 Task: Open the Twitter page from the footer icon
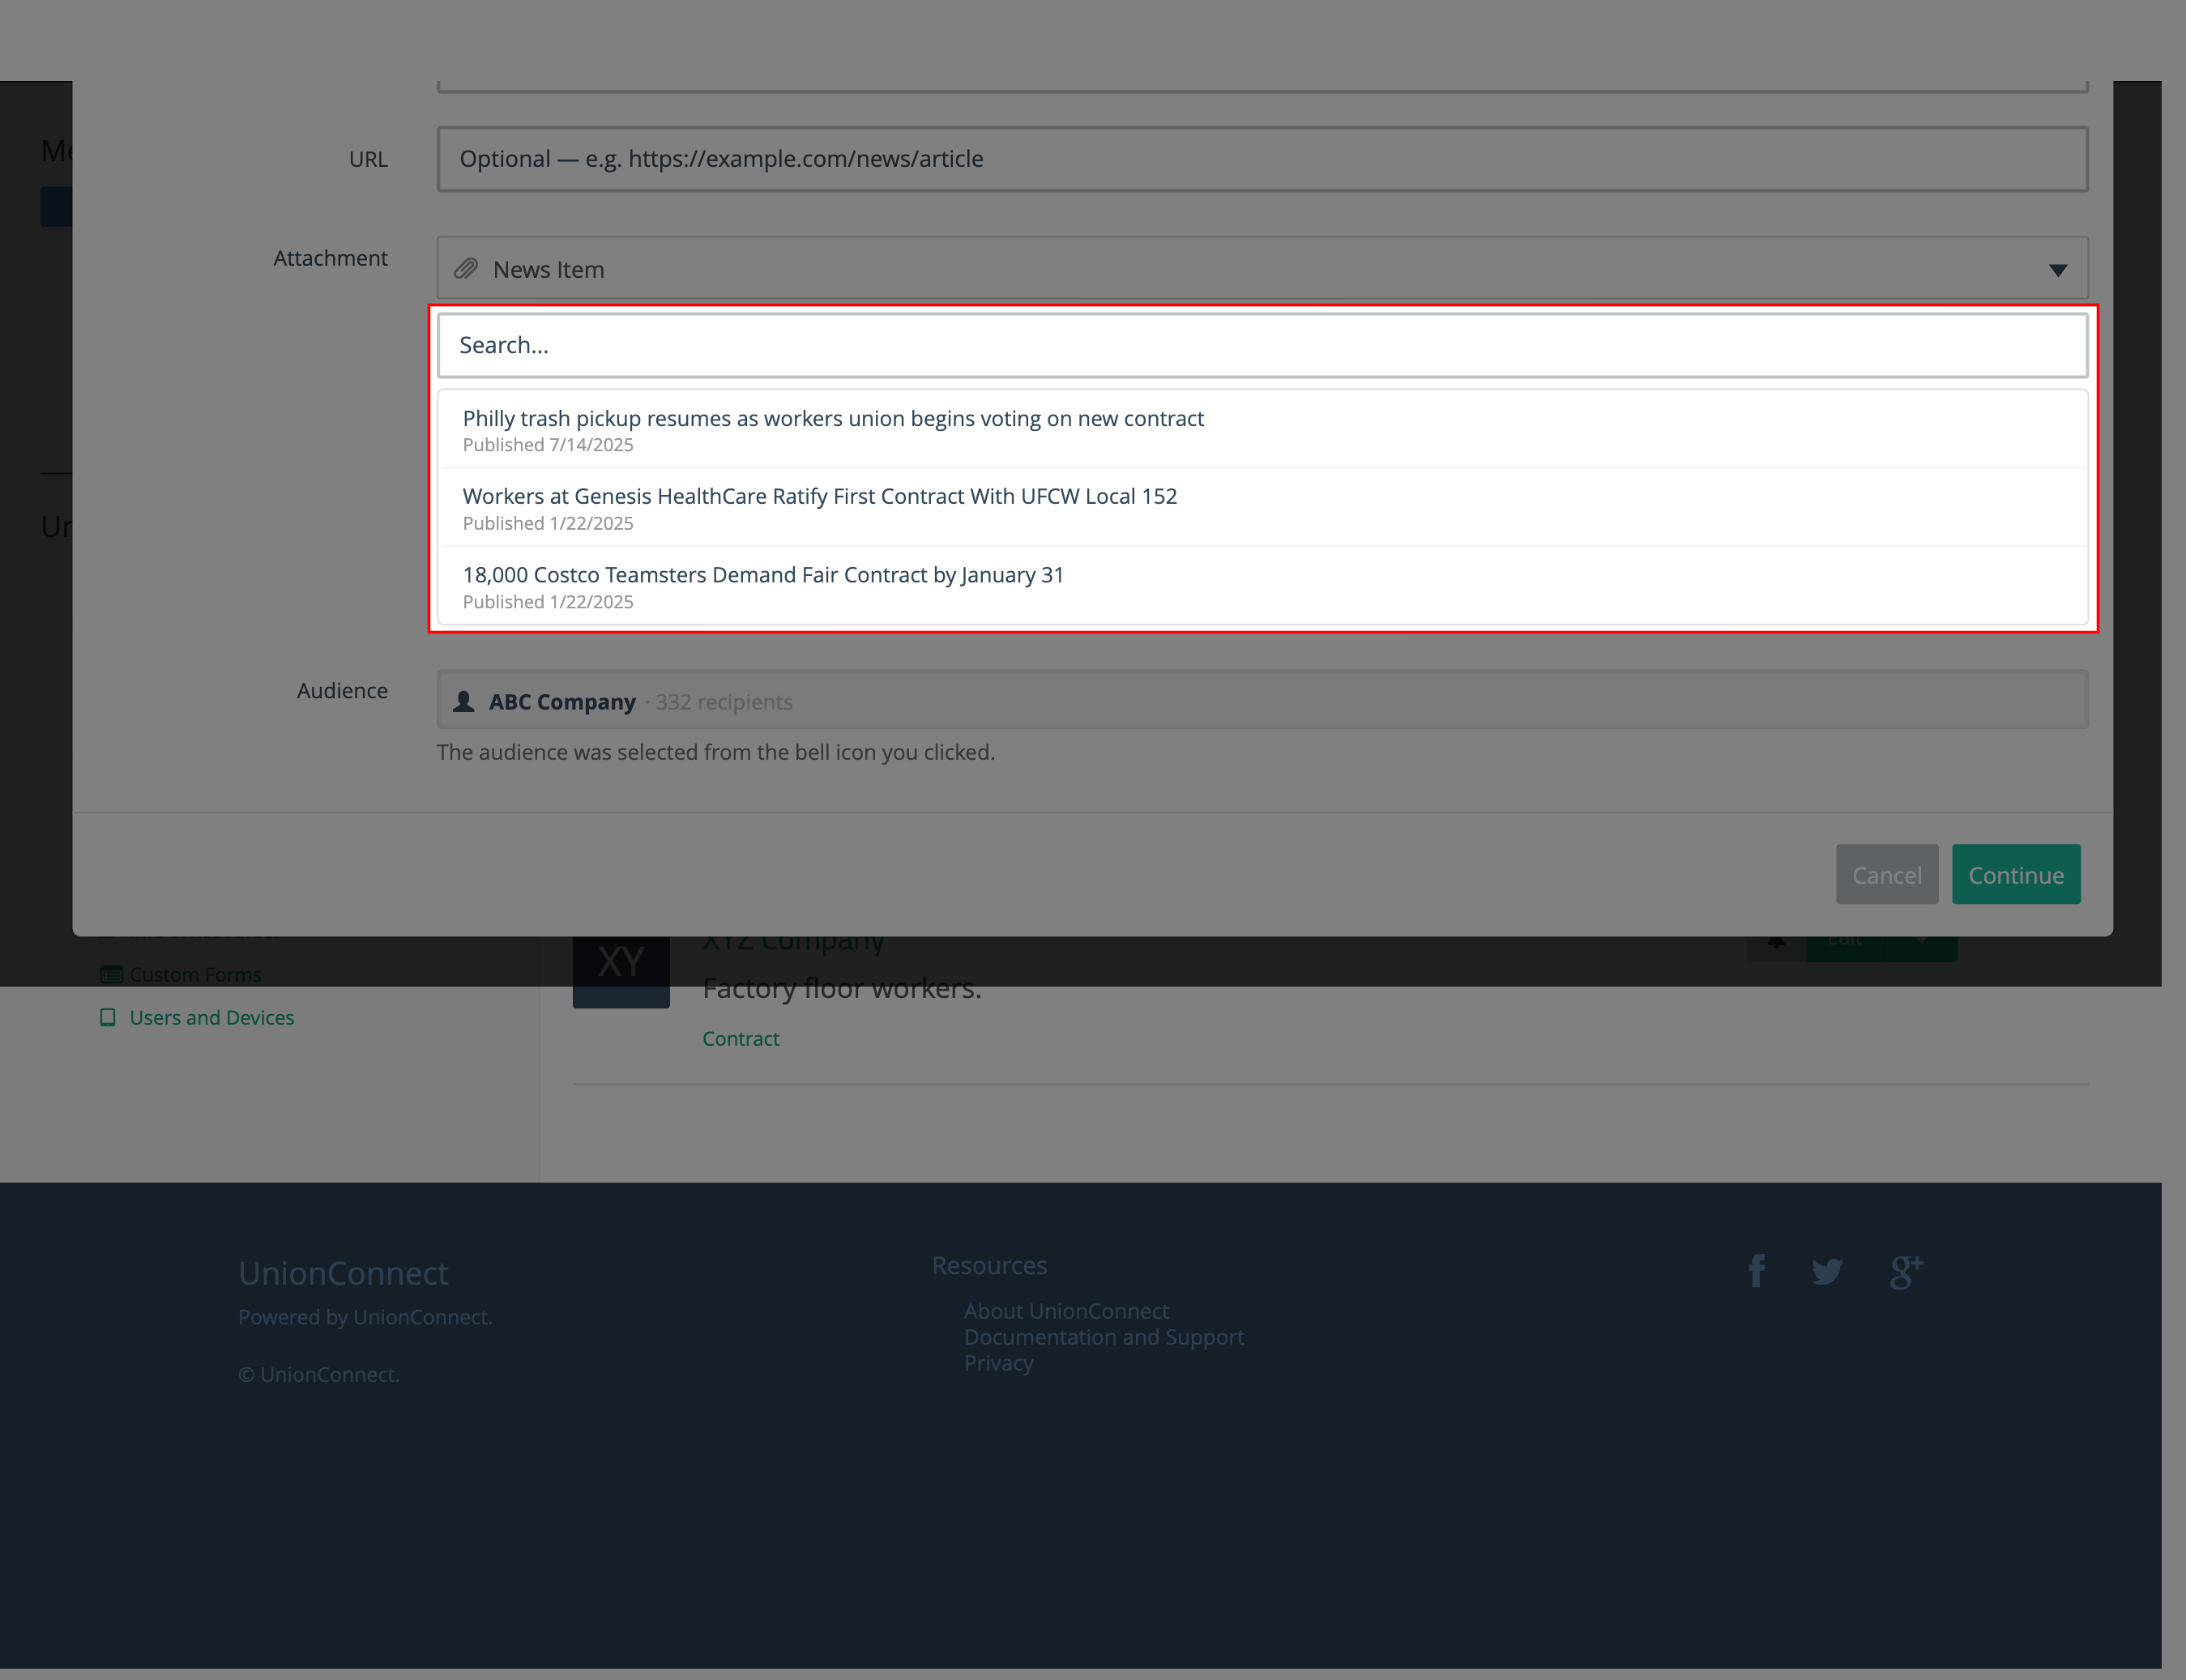pyautogui.click(x=1829, y=1270)
